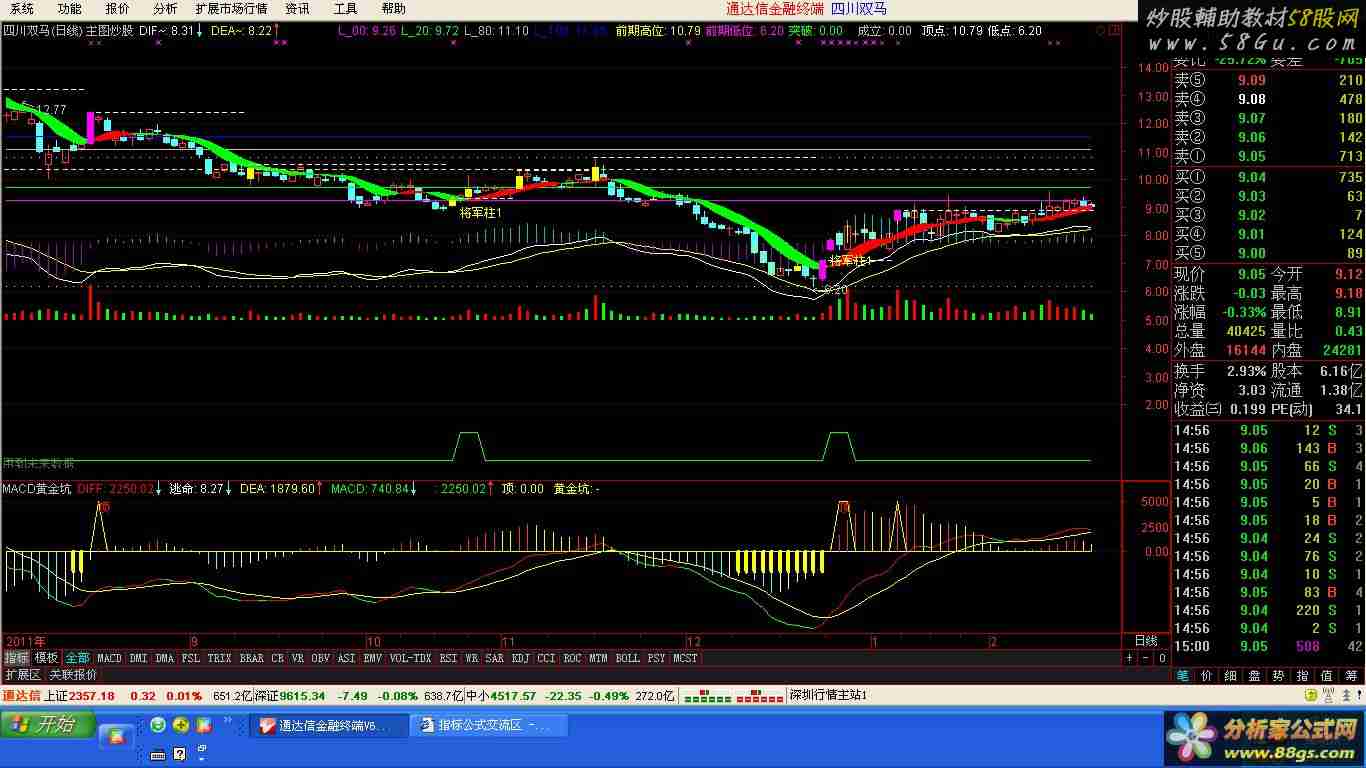Switch to the RSI indicator tab
Screen dimensions: 1366x768
click(x=448, y=658)
